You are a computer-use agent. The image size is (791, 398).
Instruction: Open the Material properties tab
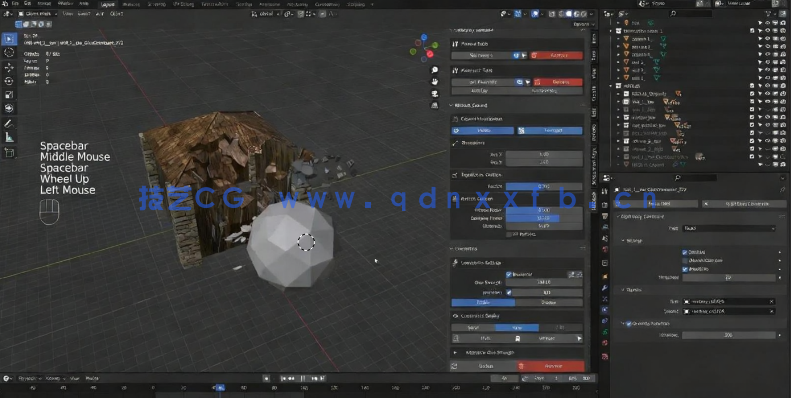(604, 344)
